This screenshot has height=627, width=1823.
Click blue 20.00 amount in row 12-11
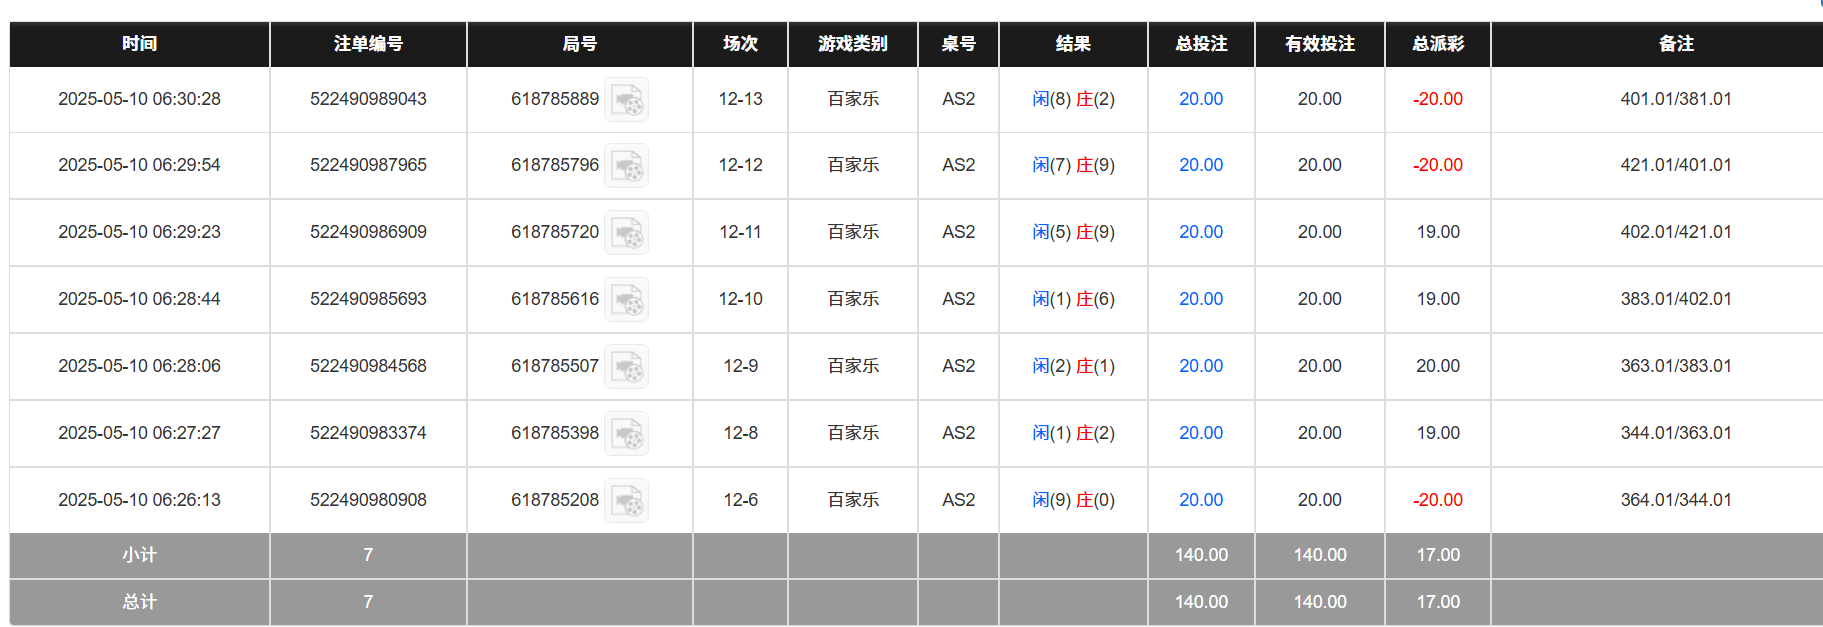[1200, 232]
